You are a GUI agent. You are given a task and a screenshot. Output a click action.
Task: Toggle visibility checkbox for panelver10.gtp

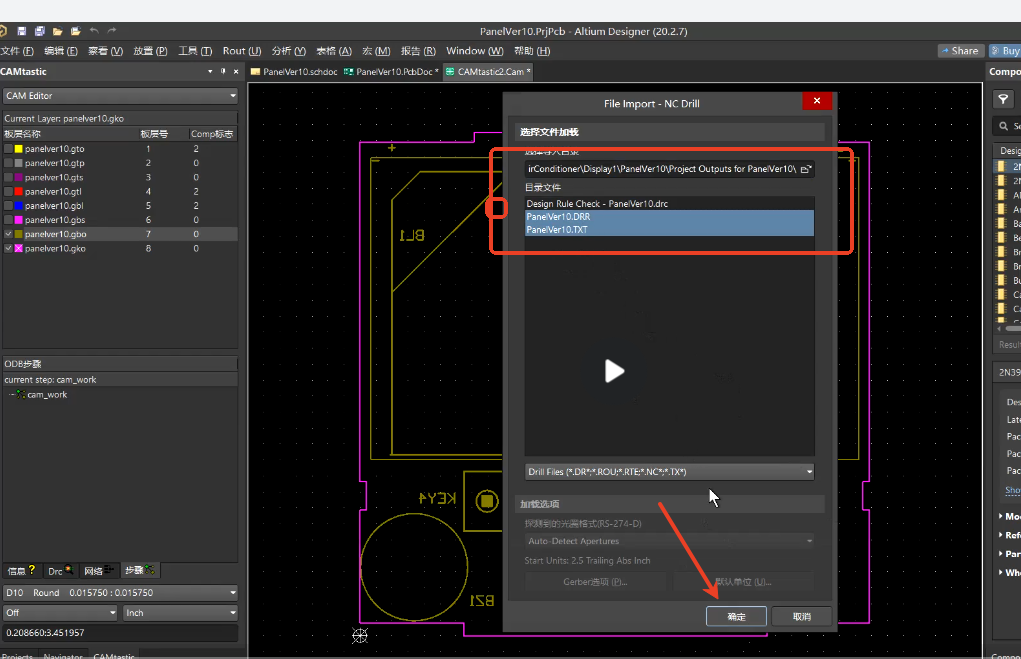tap(8, 163)
